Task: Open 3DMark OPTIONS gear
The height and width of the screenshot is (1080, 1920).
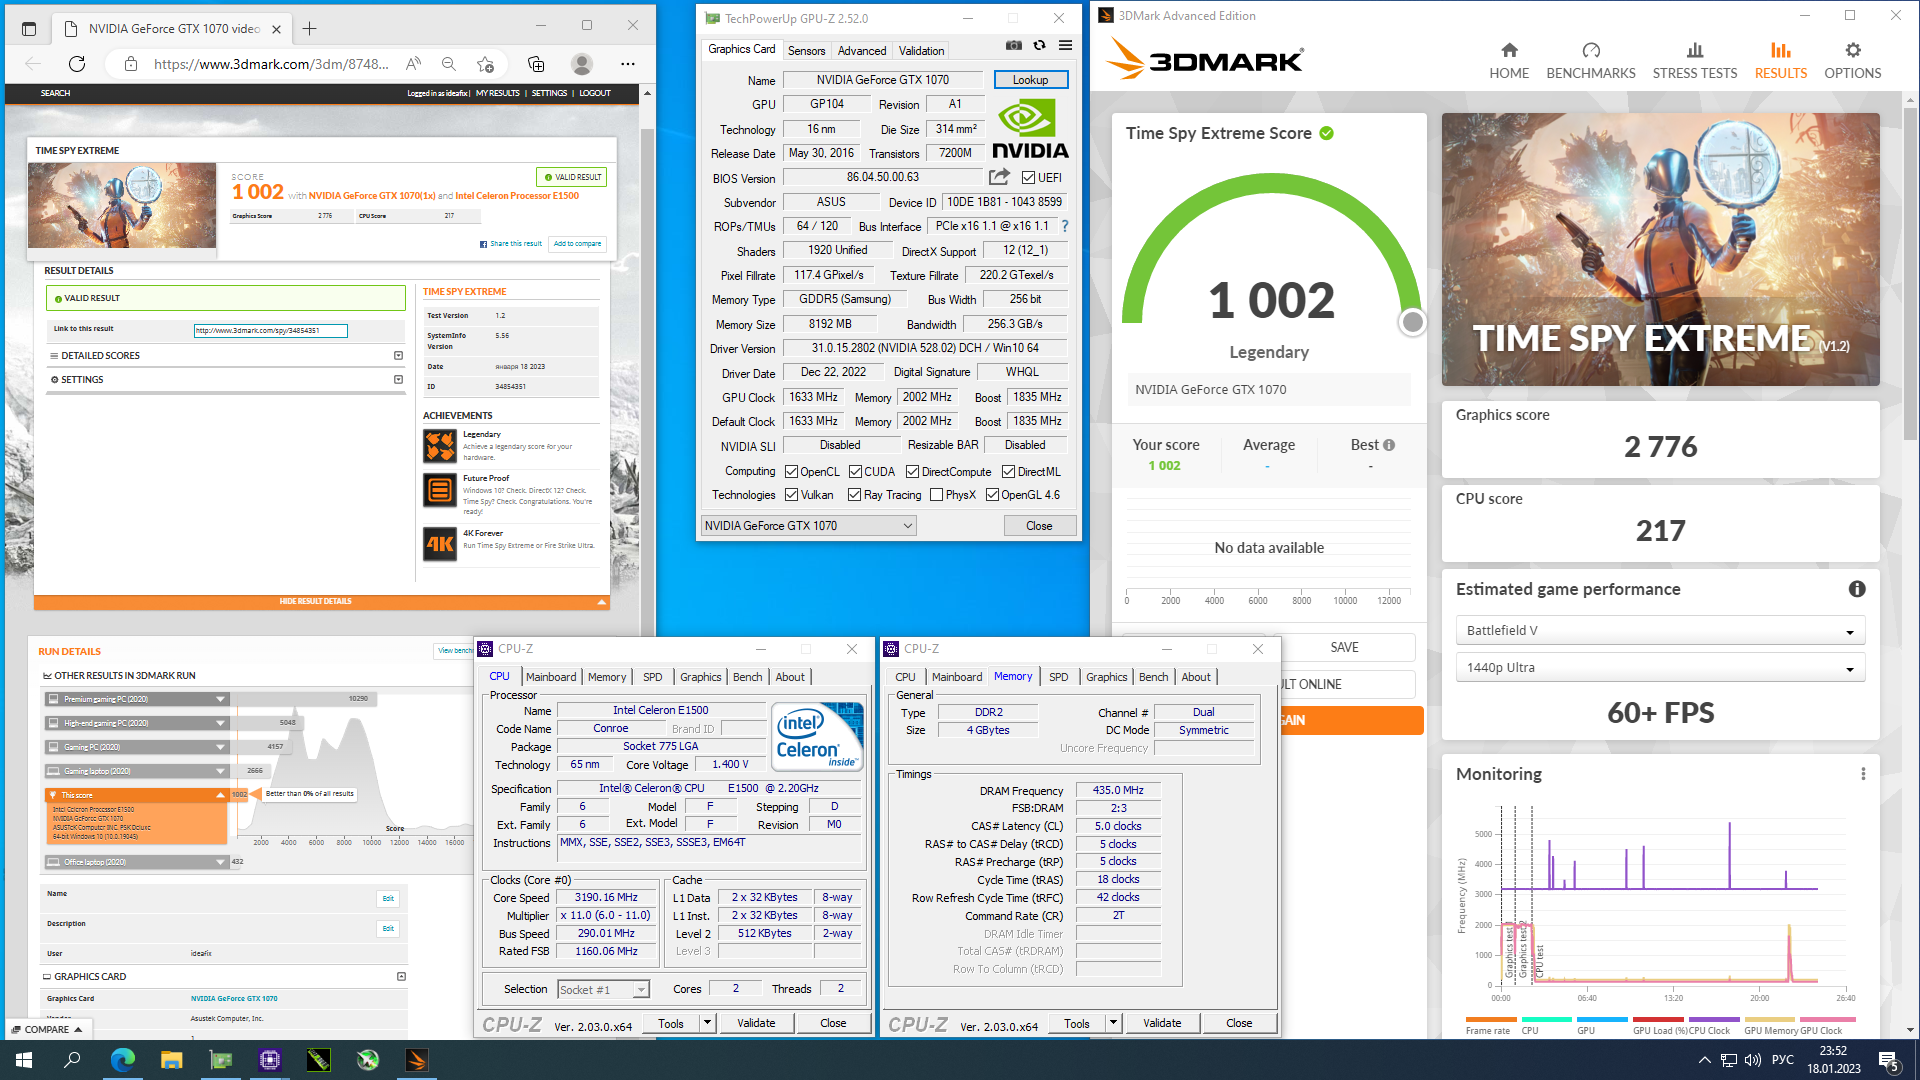Action: click(1852, 61)
